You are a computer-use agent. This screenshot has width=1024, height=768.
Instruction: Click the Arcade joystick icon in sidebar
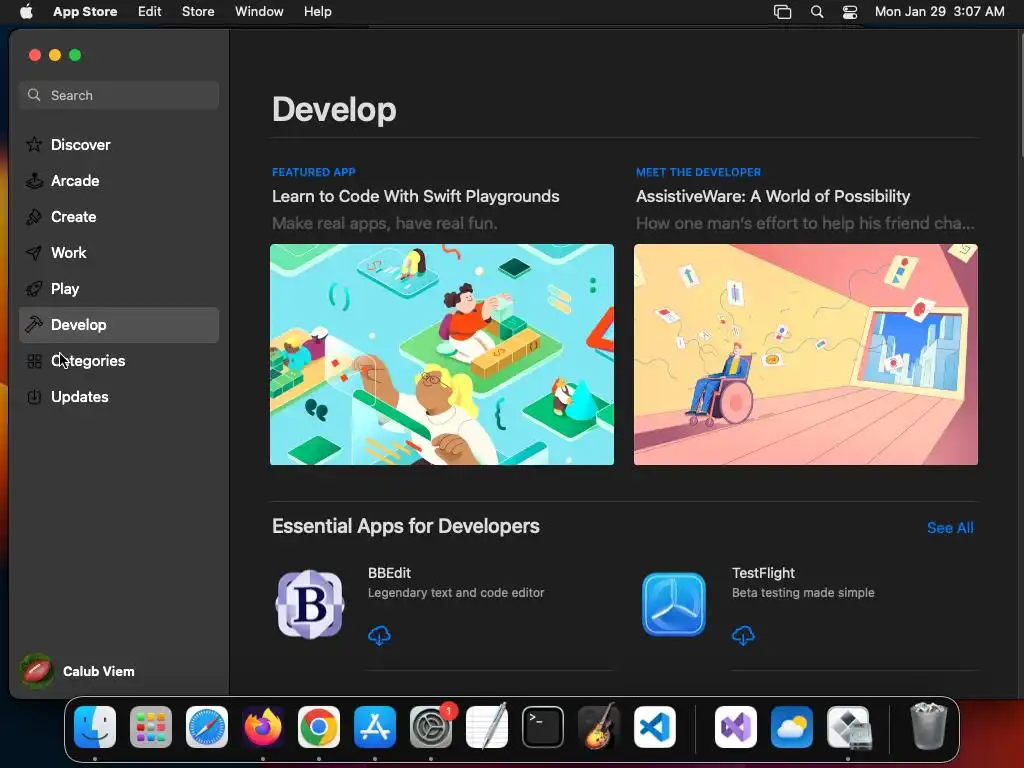tap(34, 181)
